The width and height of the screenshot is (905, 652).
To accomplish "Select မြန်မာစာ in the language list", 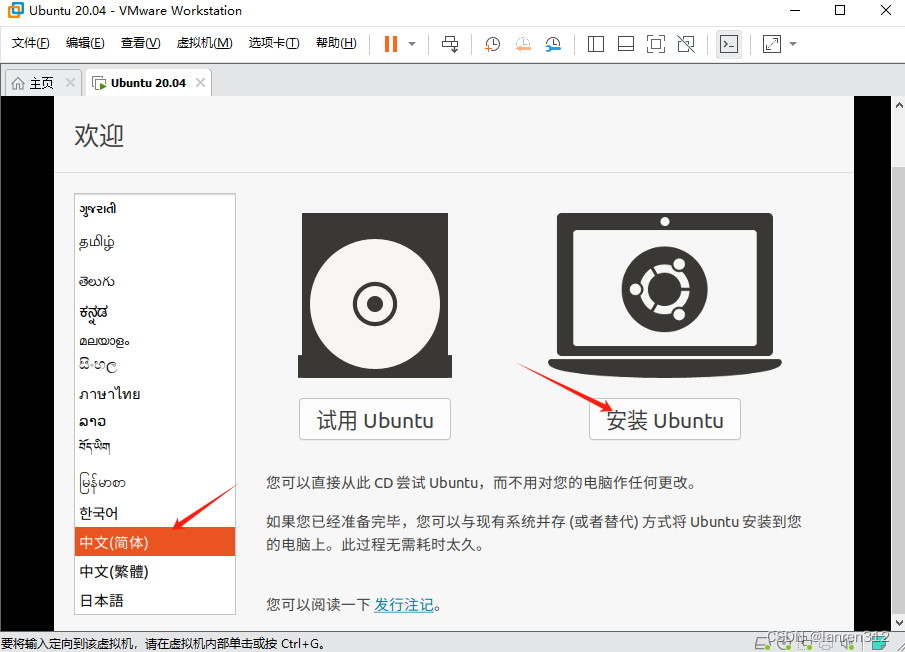I will [x=155, y=482].
